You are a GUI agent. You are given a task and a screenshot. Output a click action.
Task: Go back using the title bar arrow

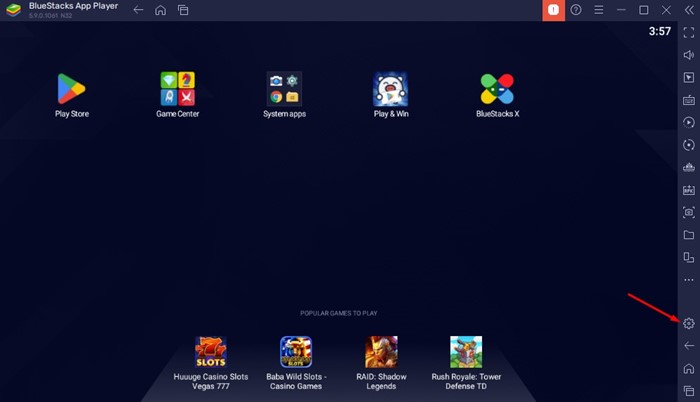point(138,10)
